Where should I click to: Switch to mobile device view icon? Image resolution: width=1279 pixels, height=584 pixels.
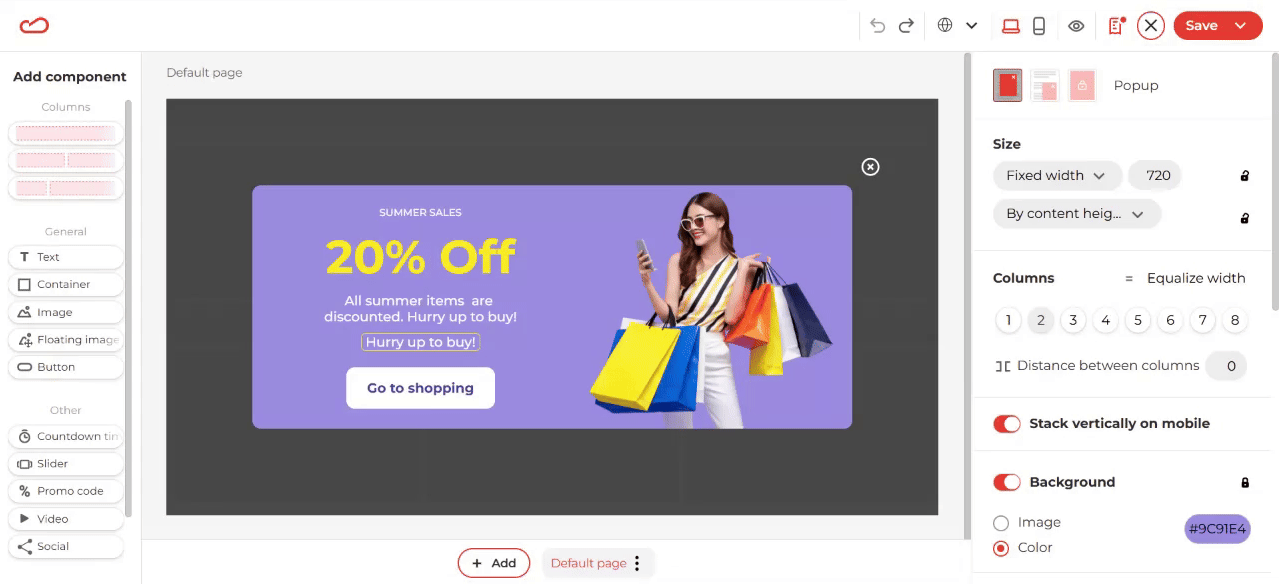(1039, 26)
